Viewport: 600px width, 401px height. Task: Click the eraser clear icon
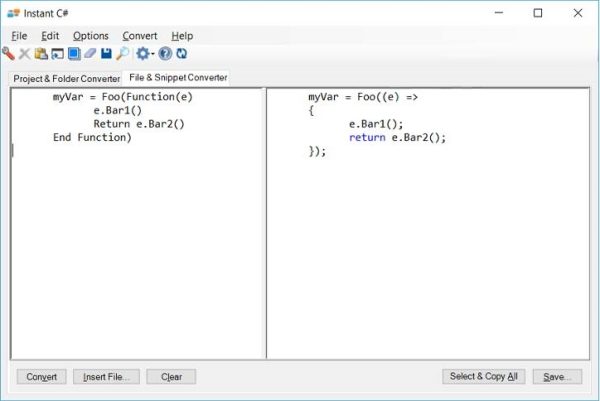[90, 54]
